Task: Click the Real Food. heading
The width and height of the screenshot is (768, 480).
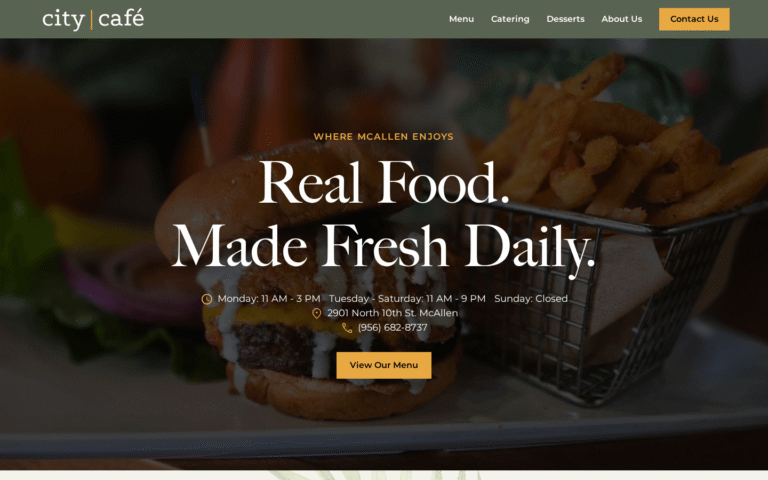Action: tap(384, 183)
